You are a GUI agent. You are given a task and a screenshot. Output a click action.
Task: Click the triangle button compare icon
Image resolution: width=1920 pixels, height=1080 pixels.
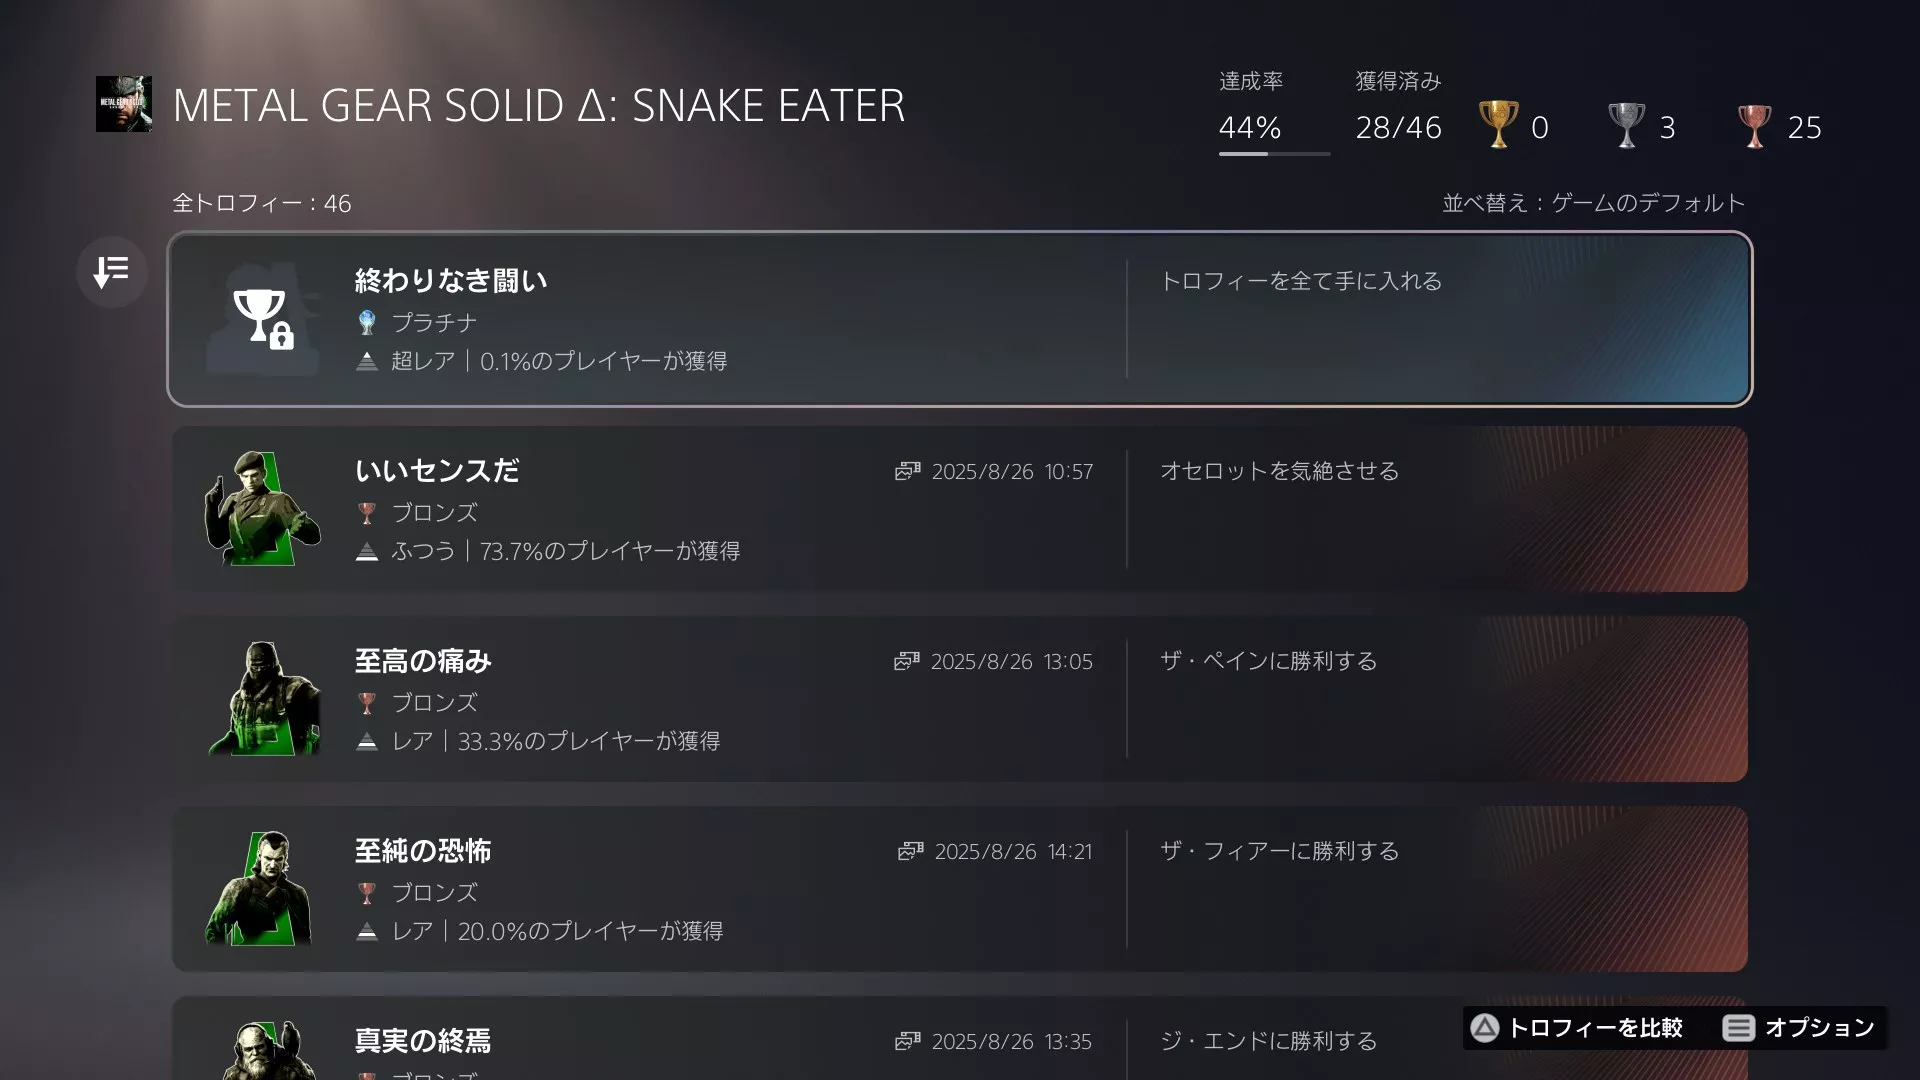(1485, 1028)
